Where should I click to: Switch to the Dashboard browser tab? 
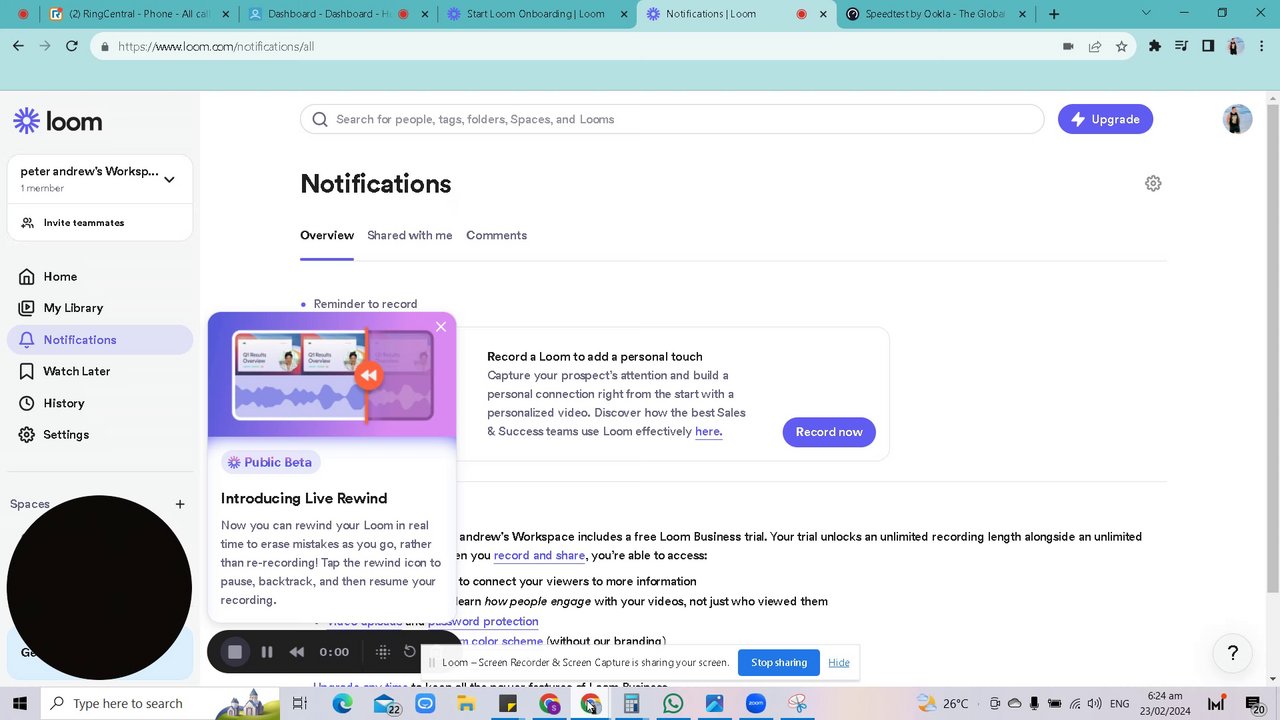[337, 14]
